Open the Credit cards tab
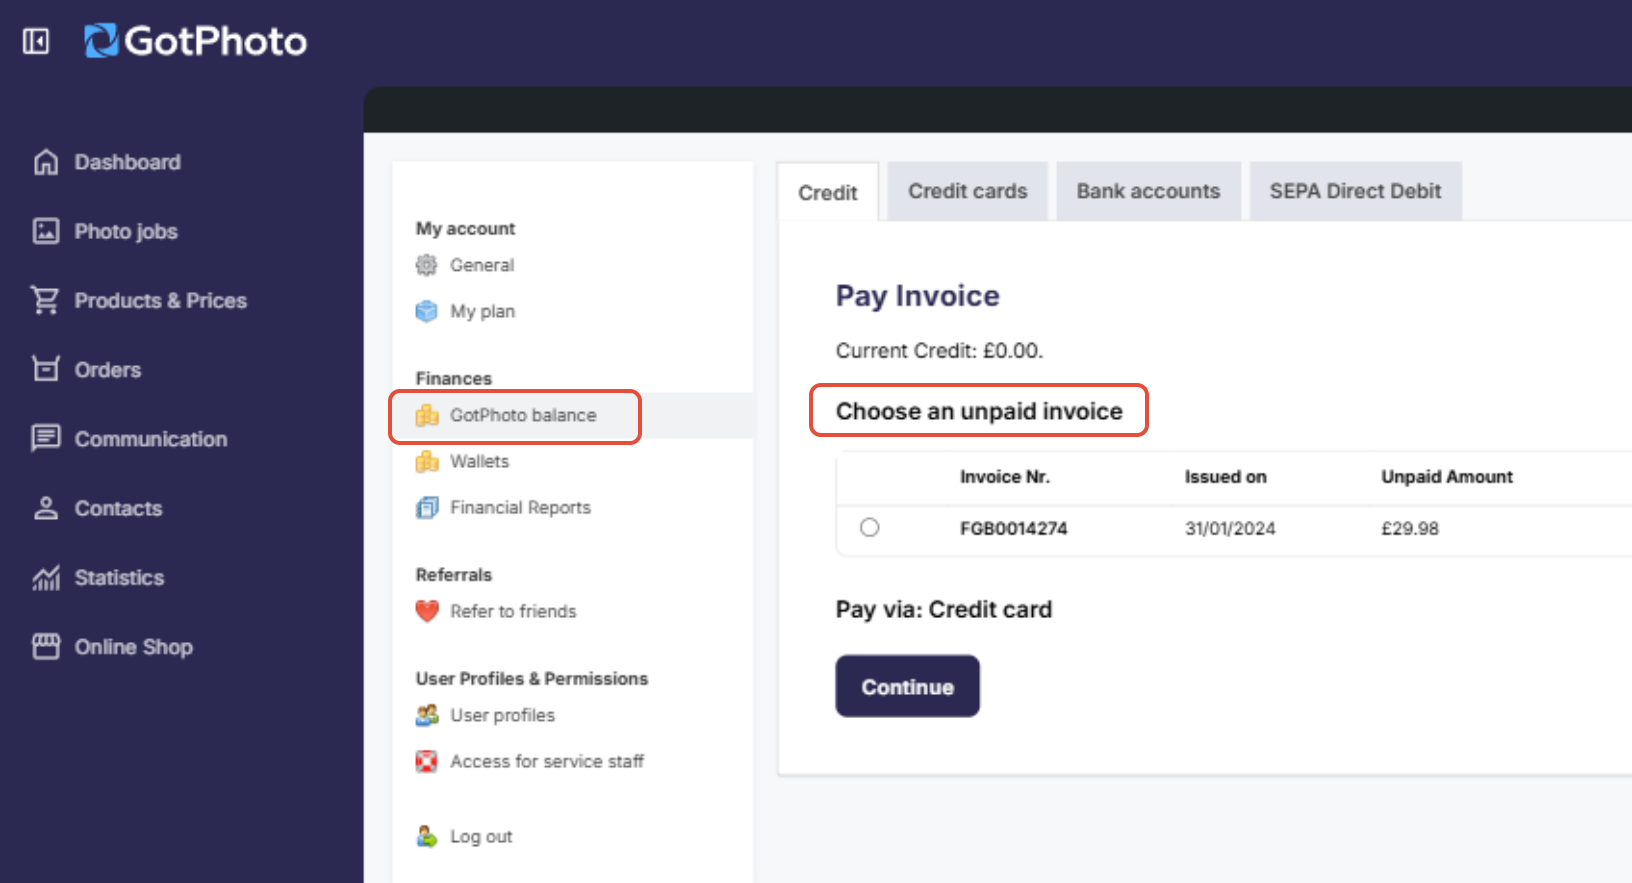The height and width of the screenshot is (883, 1632). 967,191
